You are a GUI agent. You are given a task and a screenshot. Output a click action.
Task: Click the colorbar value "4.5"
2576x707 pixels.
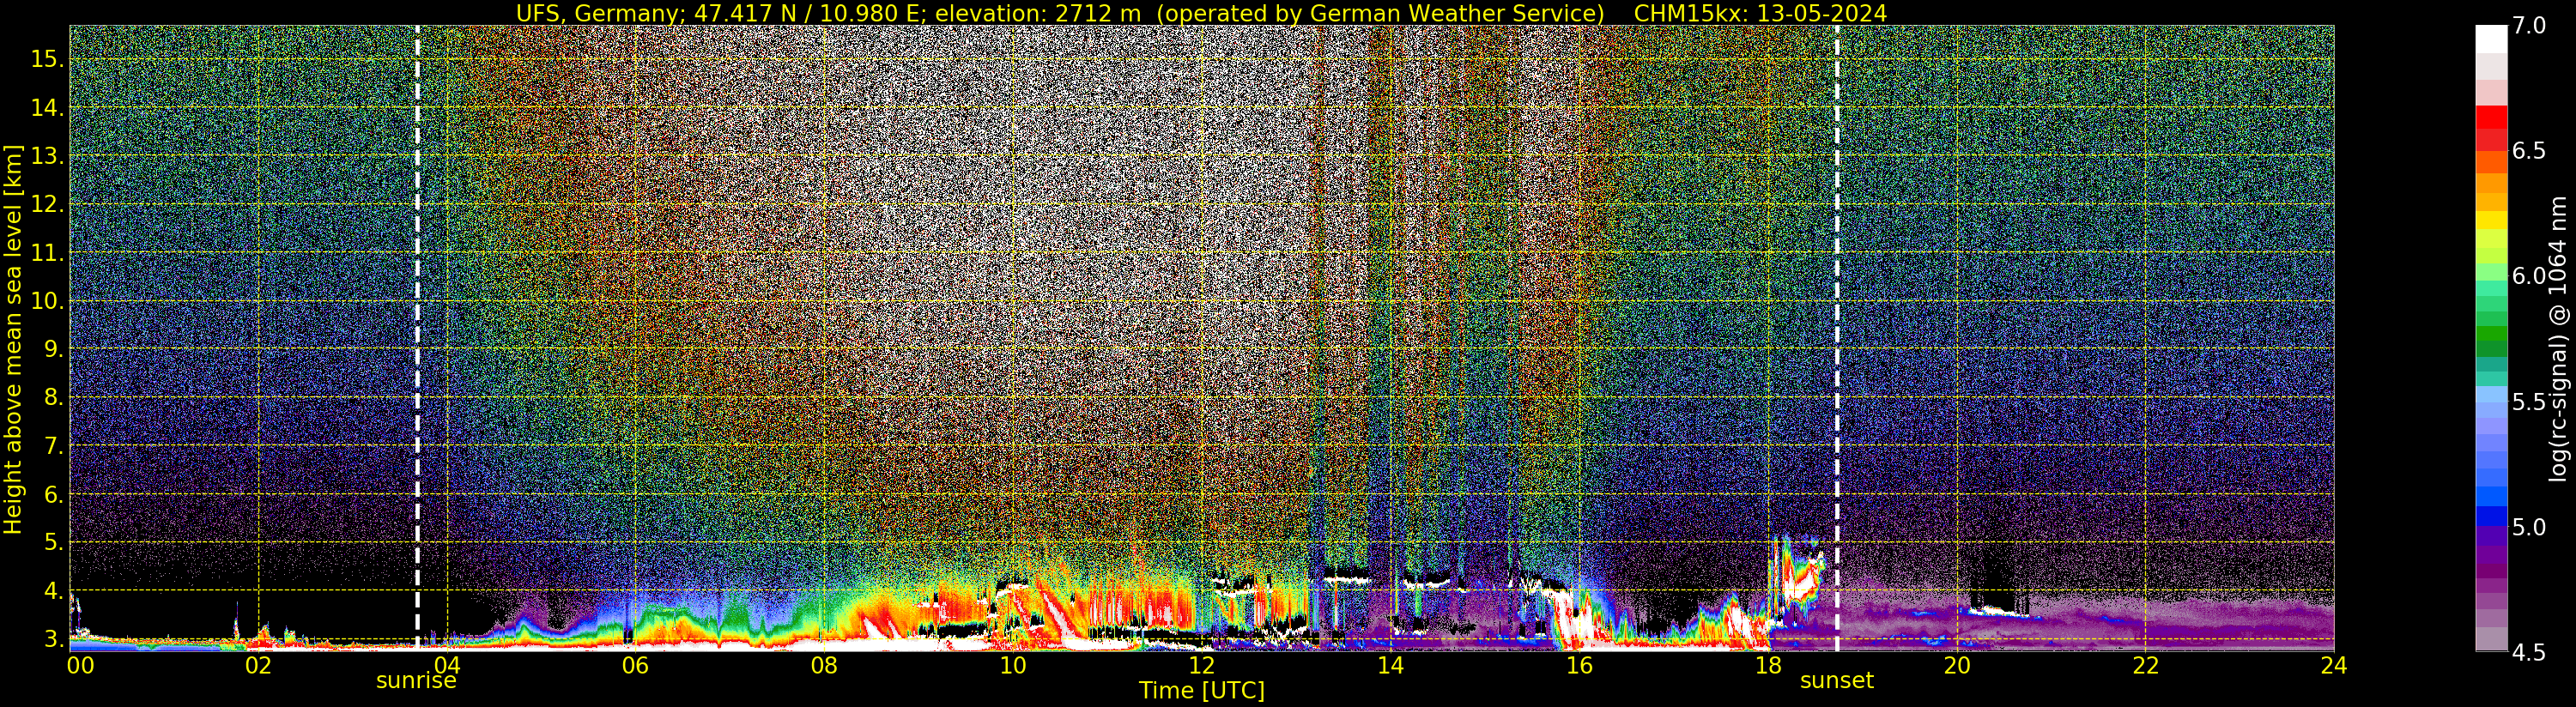tap(2529, 653)
